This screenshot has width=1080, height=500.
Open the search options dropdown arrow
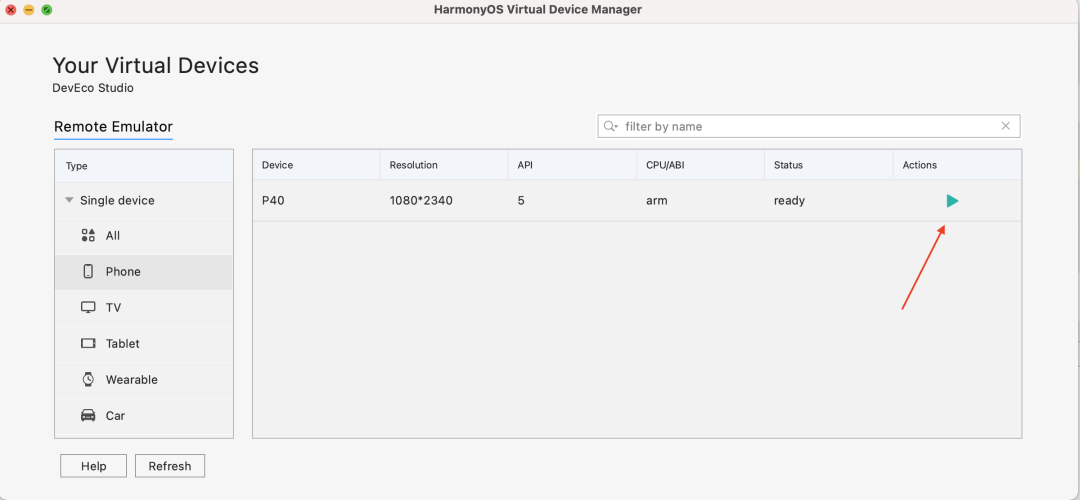(x=617, y=127)
